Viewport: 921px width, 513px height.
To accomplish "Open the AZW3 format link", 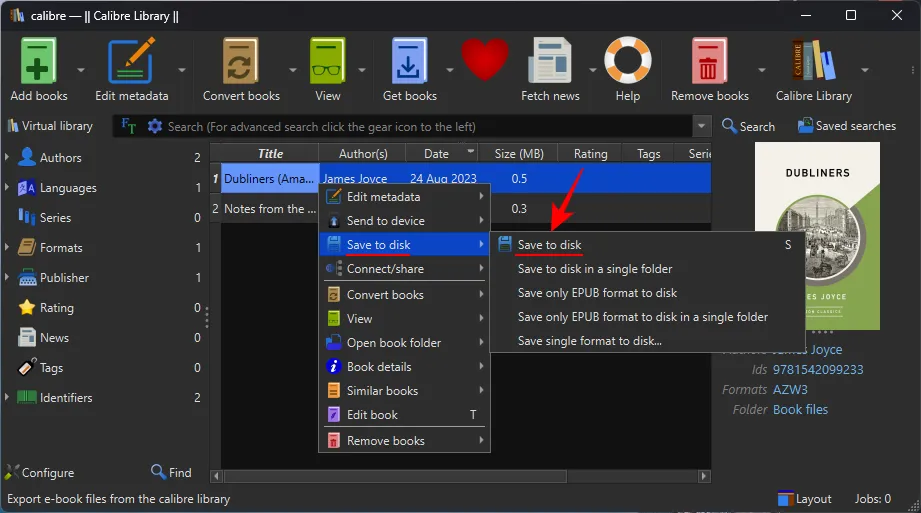I will pyautogui.click(x=790, y=390).
